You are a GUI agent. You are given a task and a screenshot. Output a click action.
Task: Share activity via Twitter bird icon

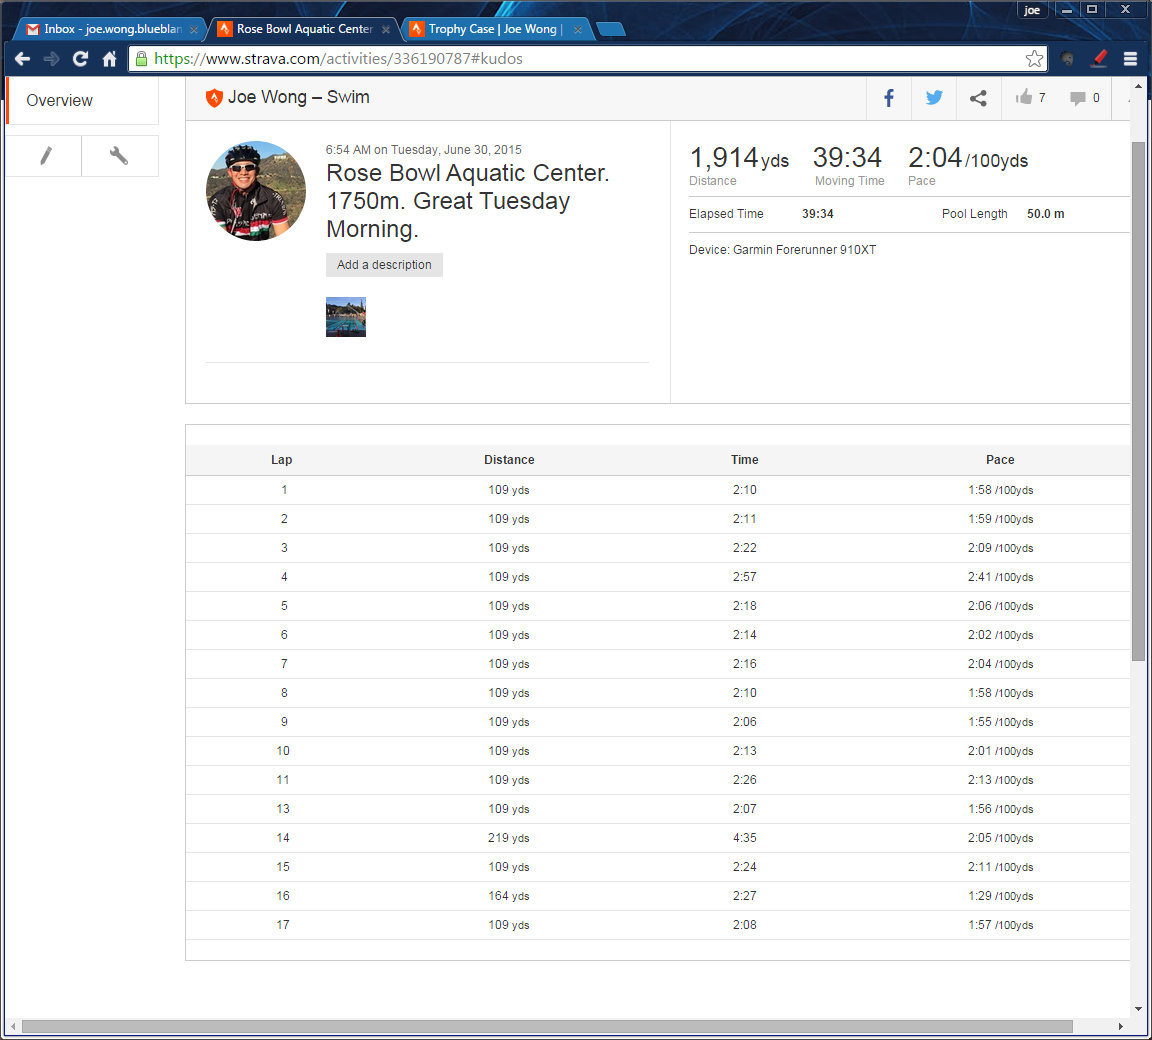[934, 98]
